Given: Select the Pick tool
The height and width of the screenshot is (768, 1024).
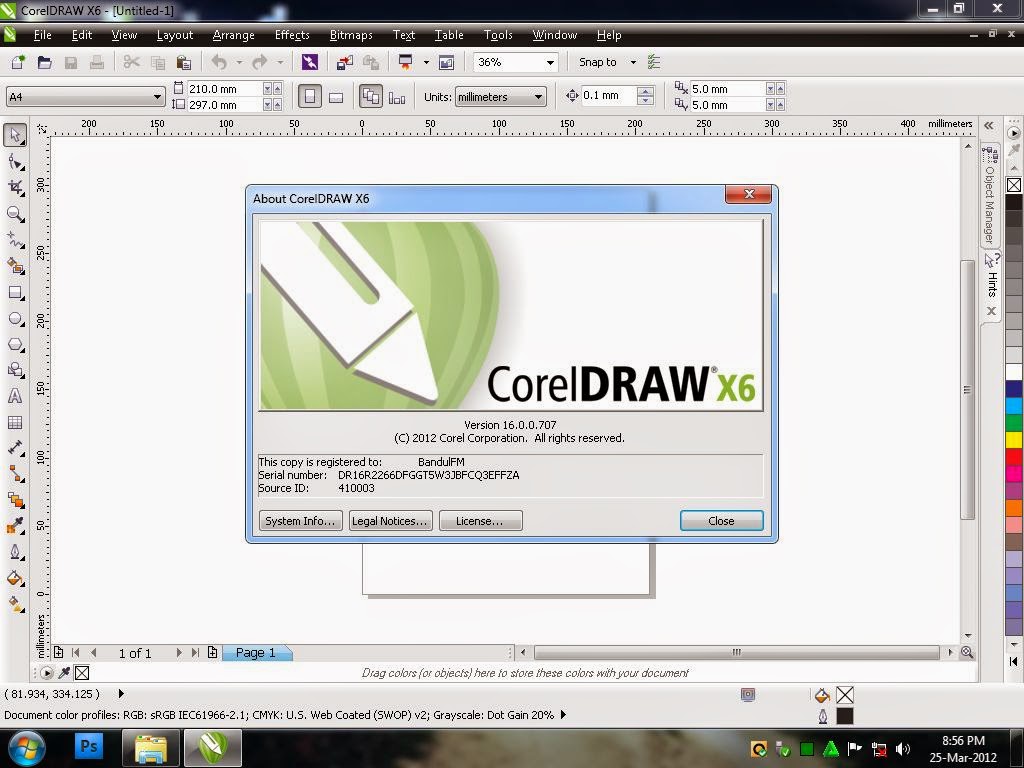Looking at the screenshot, I should (15, 135).
